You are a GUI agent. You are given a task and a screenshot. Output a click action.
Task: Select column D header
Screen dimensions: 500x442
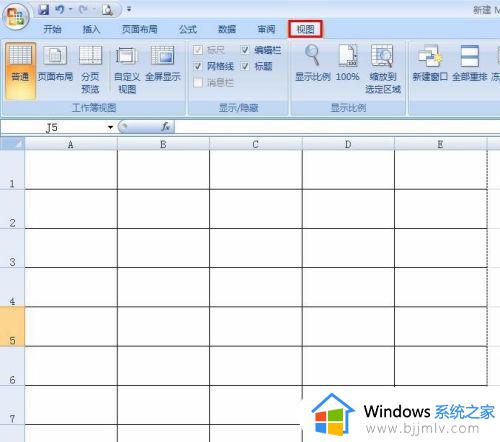[348, 144]
